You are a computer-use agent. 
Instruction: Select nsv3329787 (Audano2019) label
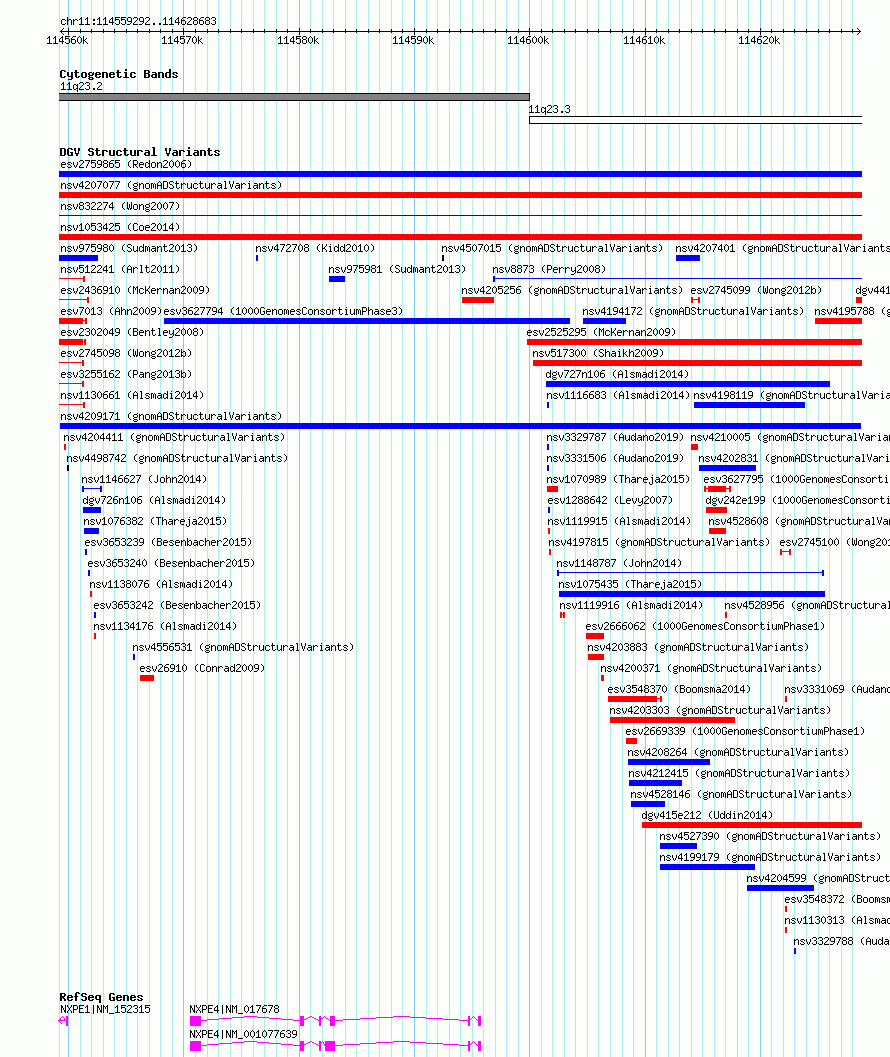coord(615,435)
